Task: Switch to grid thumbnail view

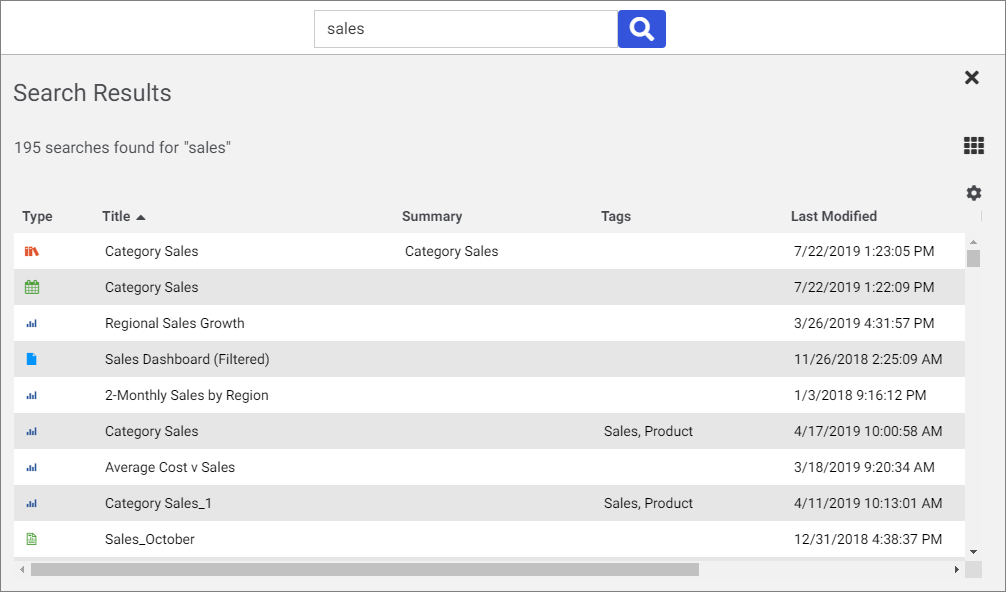Action: [x=973, y=146]
